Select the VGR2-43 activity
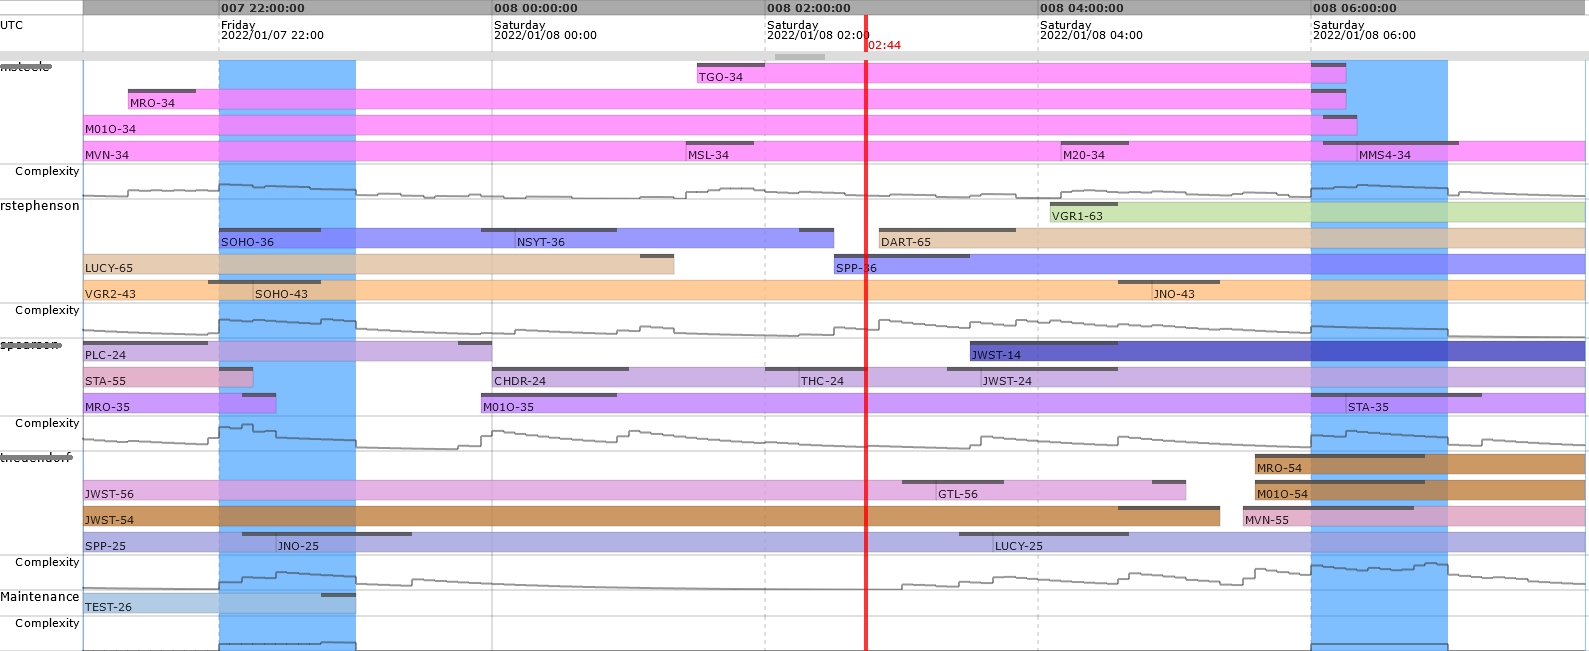1589x651 pixels. tap(168, 291)
